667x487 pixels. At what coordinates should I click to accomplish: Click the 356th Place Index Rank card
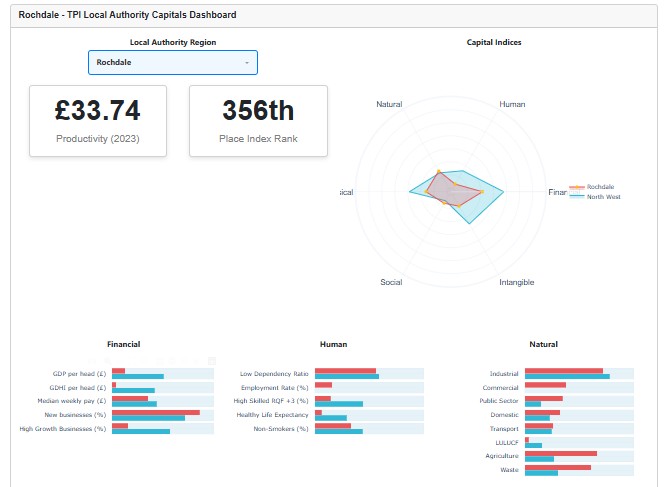pos(258,120)
